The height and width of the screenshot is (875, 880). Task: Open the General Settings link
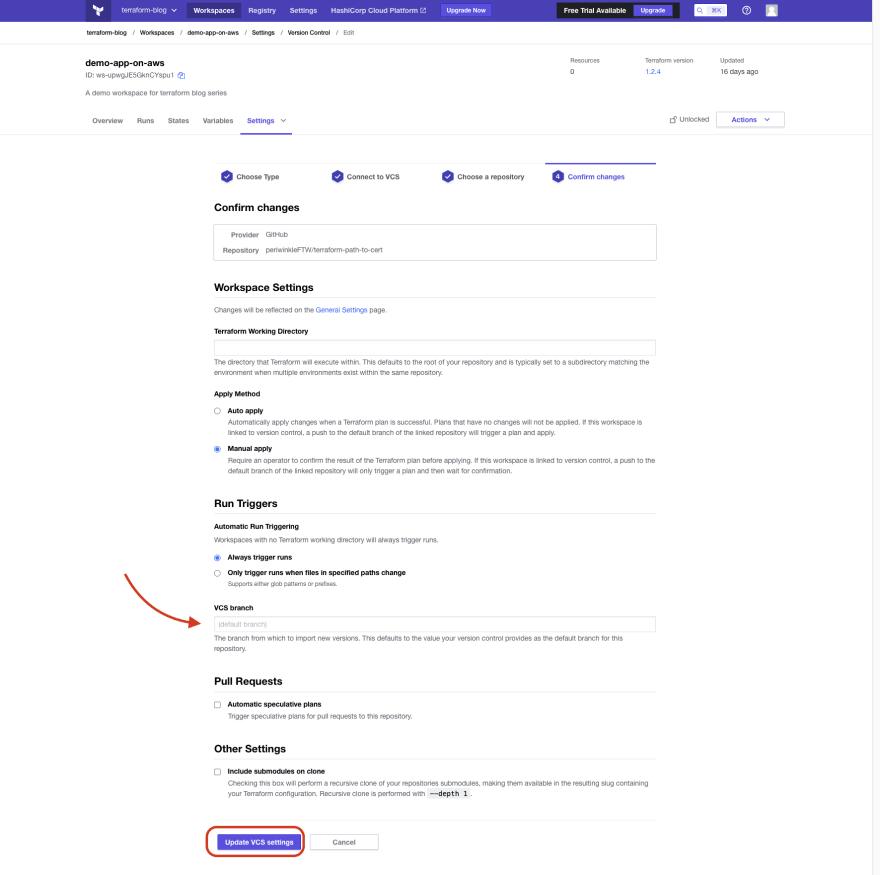[341, 310]
